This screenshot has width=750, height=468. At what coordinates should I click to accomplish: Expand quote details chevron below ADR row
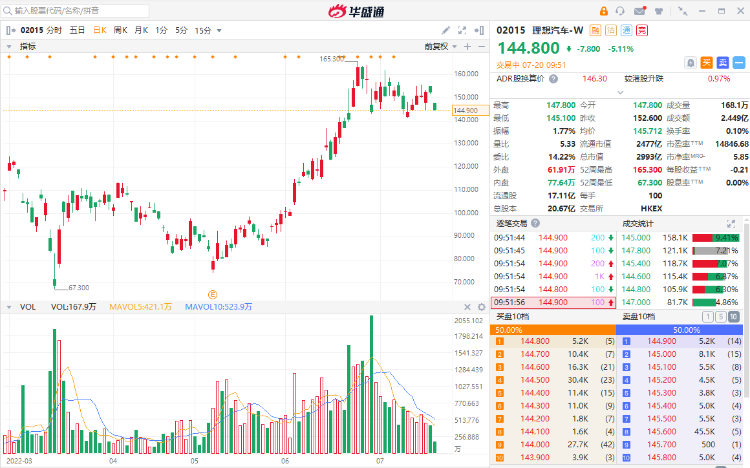(620, 92)
